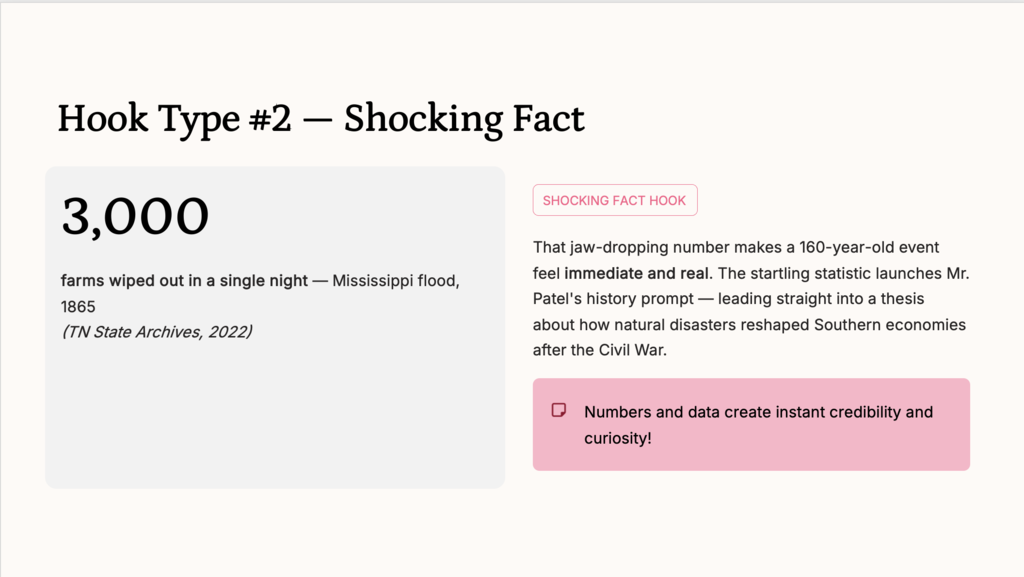The height and width of the screenshot is (577, 1024).
Task: Click the Mississippi flood text
Action: coord(395,281)
